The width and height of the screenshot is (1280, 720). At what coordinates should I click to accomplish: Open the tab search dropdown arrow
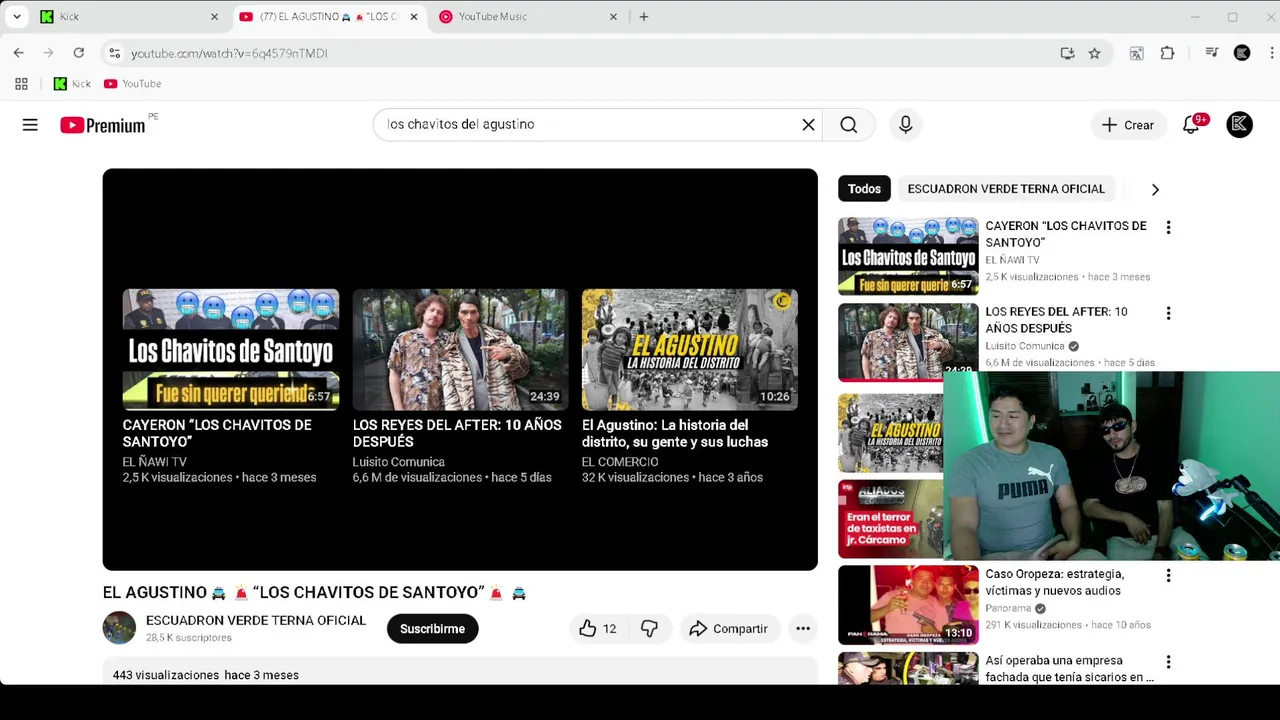(16, 17)
